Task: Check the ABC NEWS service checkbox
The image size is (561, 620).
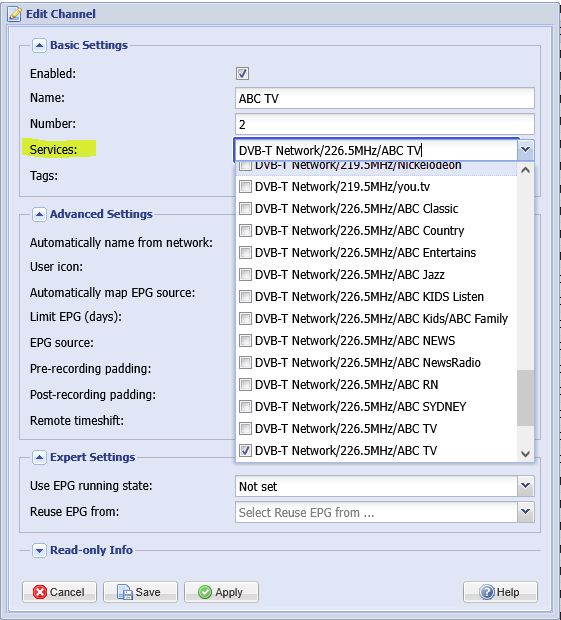Action: pyautogui.click(x=245, y=340)
